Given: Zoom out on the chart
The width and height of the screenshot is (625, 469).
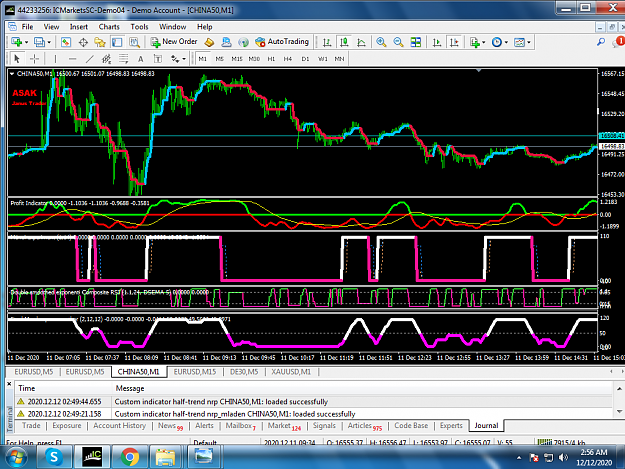Looking at the screenshot, I should pyautogui.click(x=398, y=42).
